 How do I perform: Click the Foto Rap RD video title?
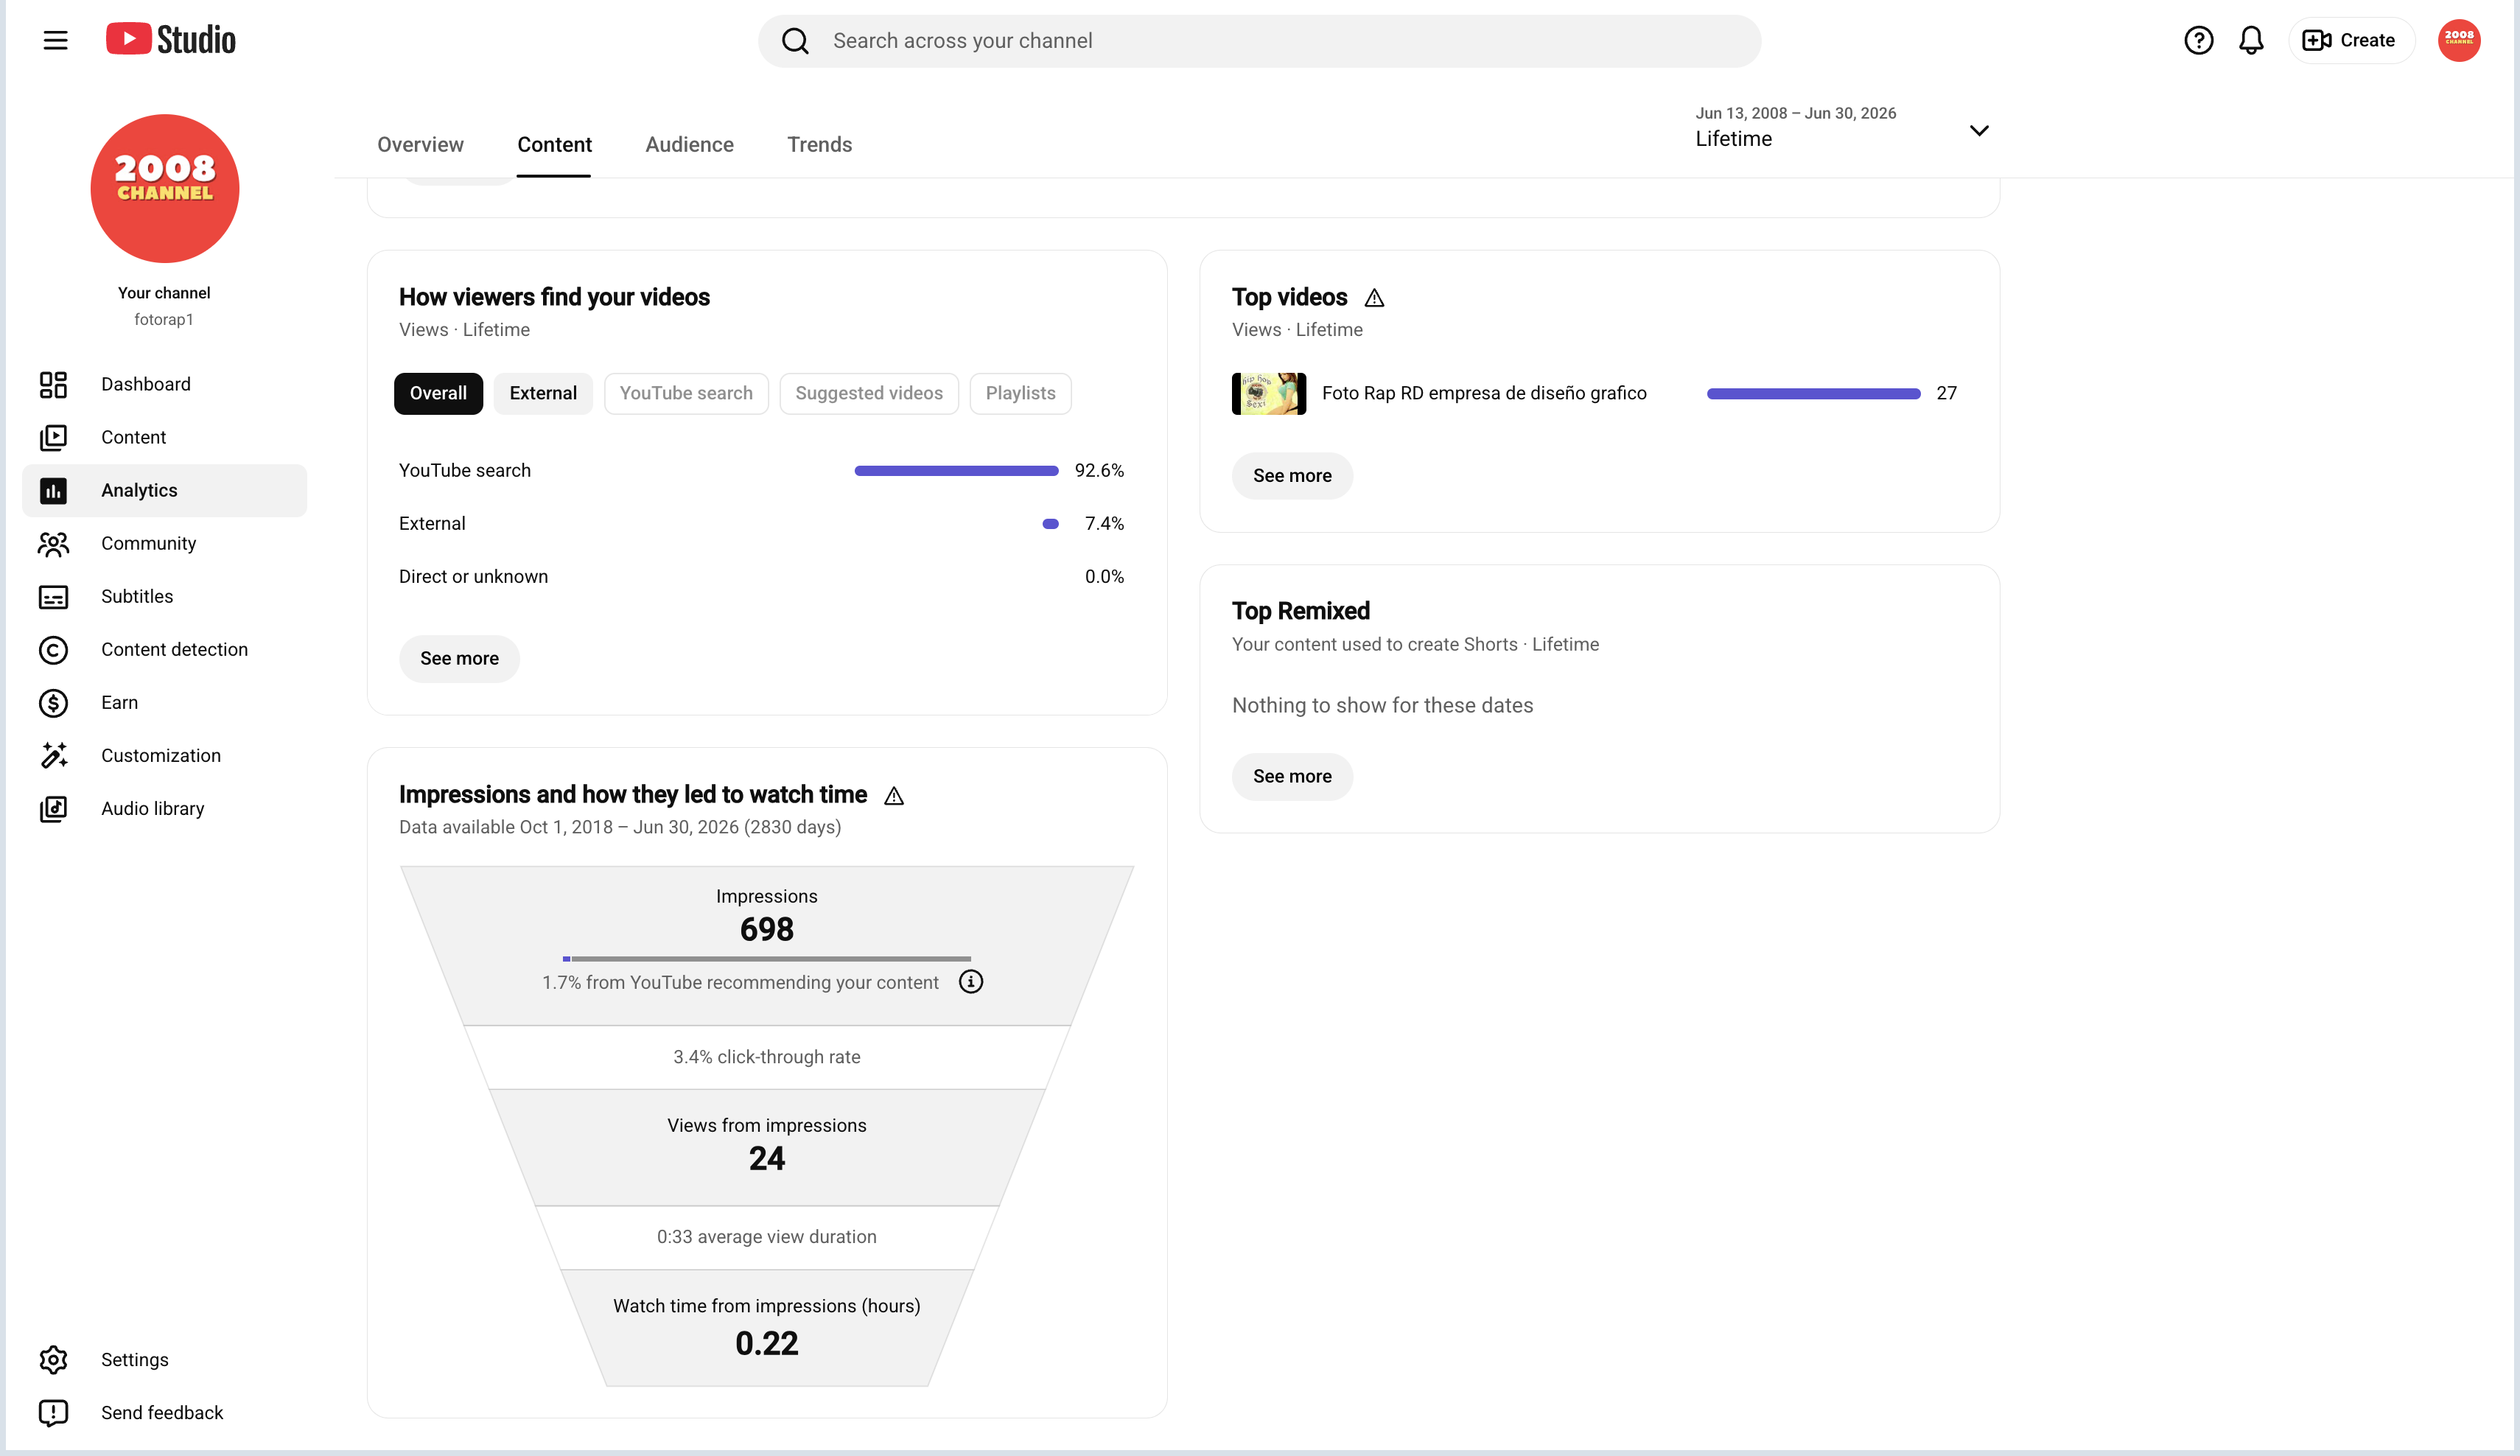(x=1484, y=393)
